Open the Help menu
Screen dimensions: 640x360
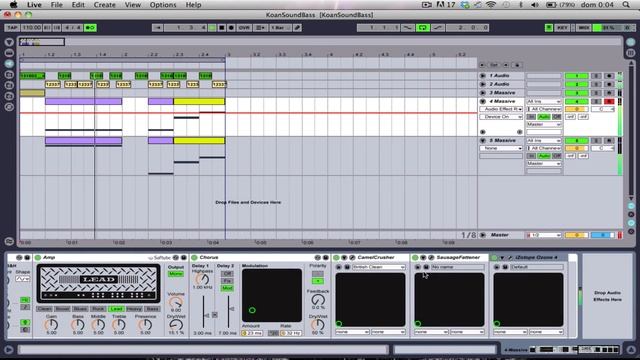(193, 5)
